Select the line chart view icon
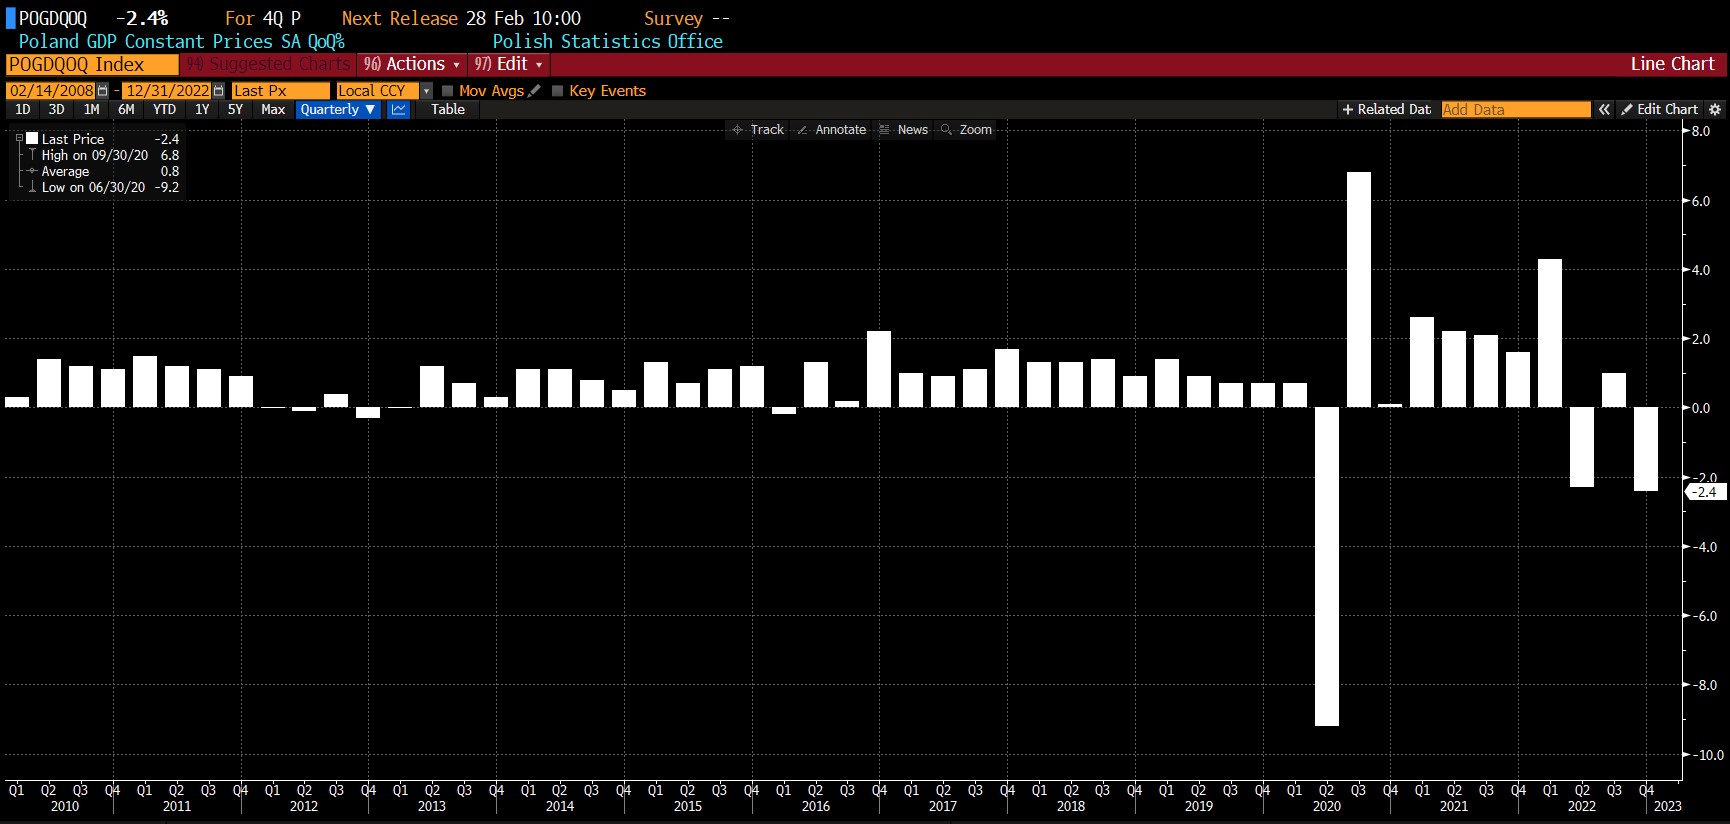 point(398,110)
